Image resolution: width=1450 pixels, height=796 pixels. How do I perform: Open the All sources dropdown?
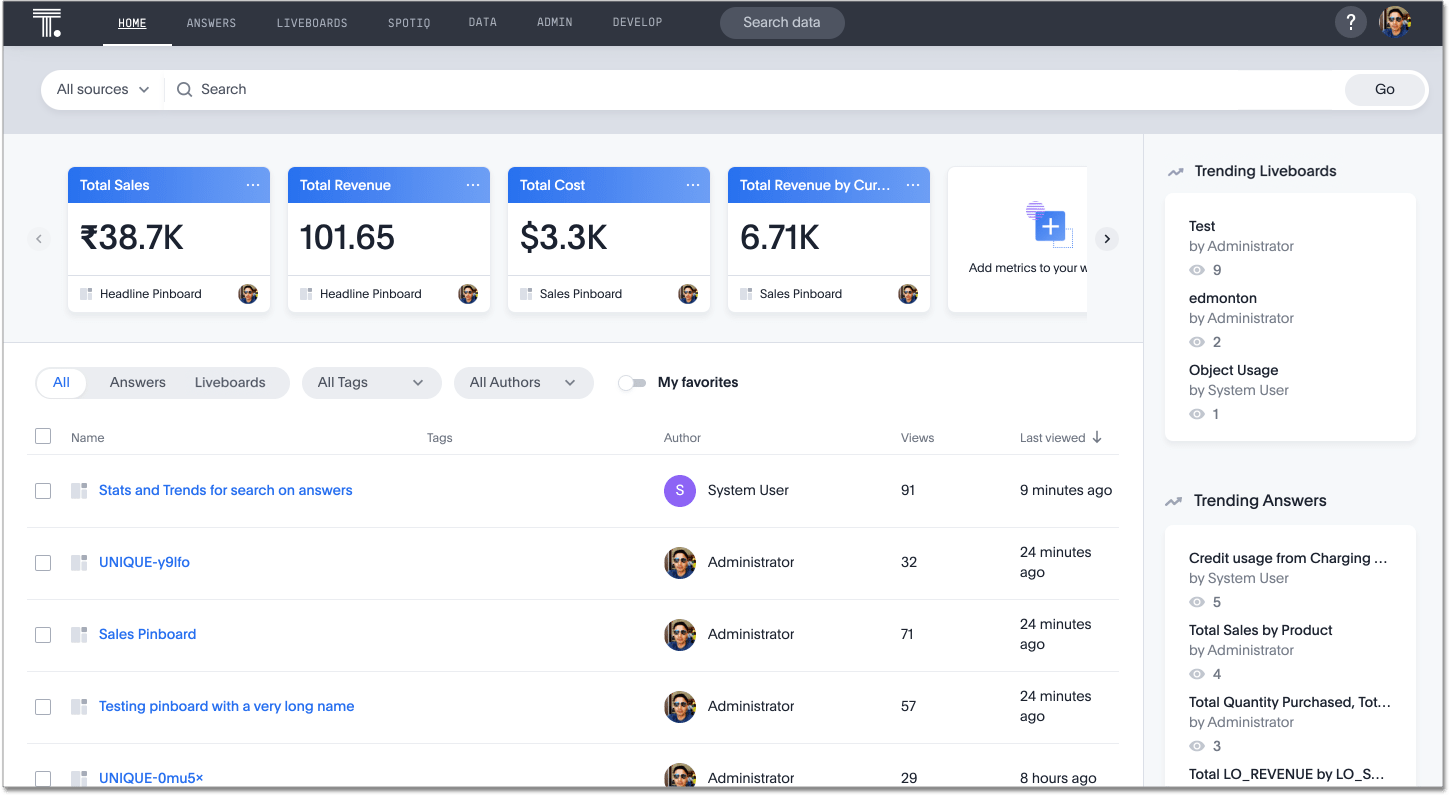[100, 89]
